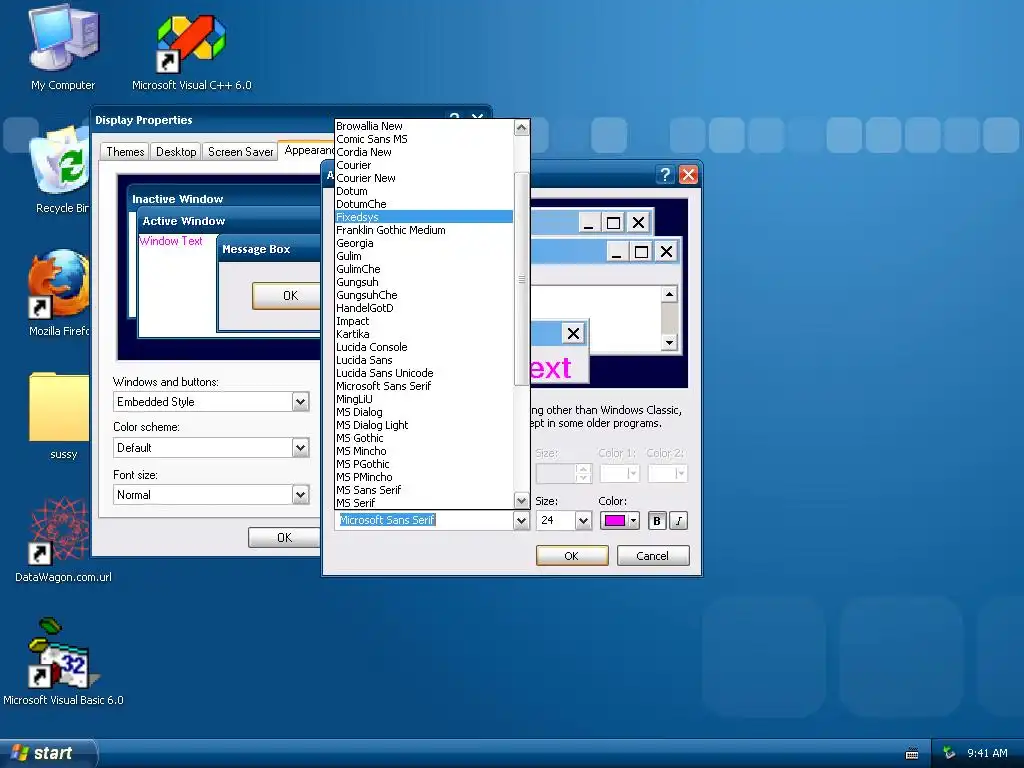Select Browallia New from font list
This screenshot has width=1024, height=768.
point(424,126)
